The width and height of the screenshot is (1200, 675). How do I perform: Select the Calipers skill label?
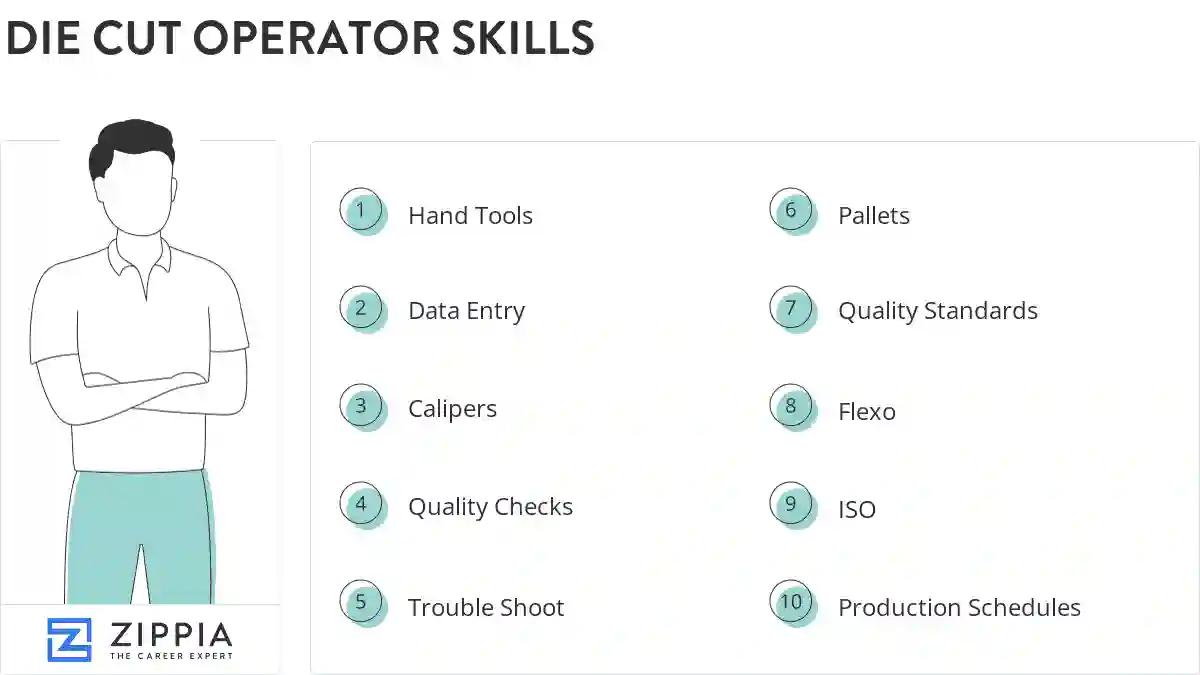[x=452, y=409]
